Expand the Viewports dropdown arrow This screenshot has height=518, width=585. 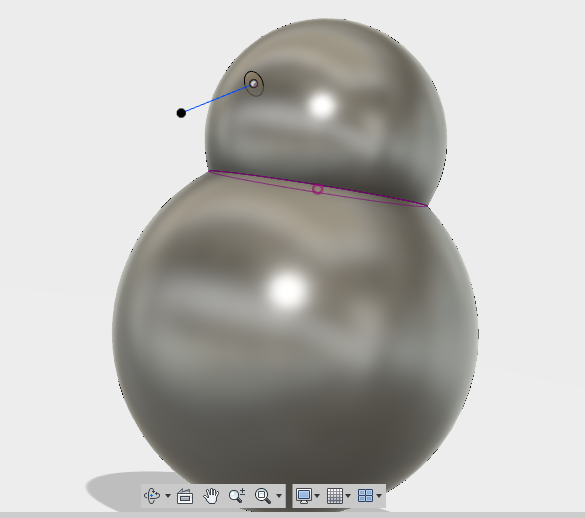[x=379, y=496]
